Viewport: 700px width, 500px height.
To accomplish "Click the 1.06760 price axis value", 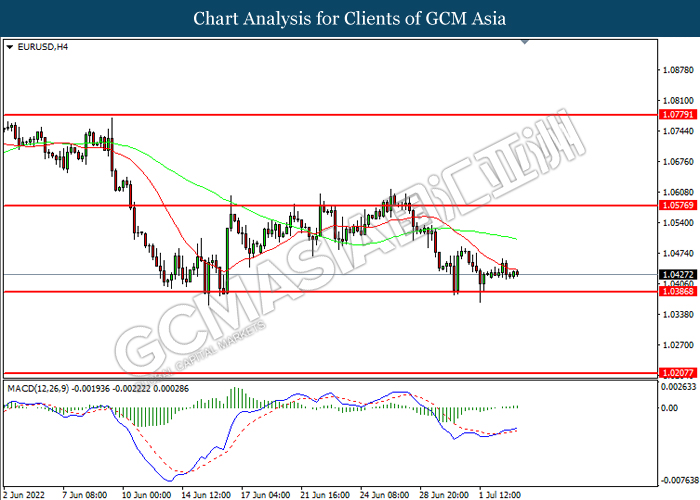I will pyautogui.click(x=678, y=162).
